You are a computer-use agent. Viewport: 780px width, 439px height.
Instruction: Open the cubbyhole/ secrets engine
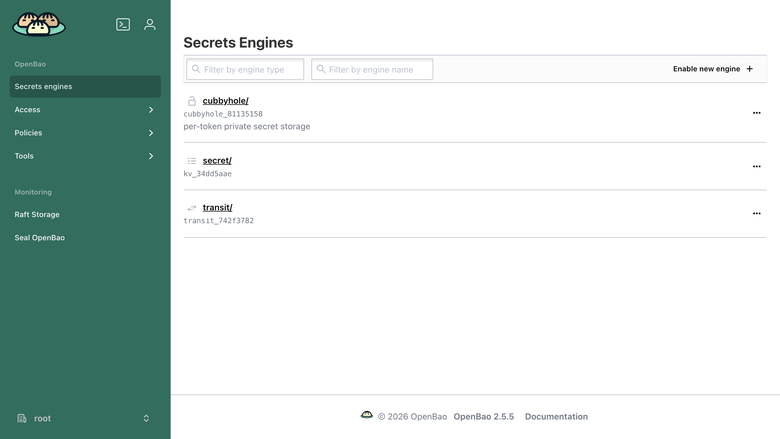[x=225, y=100]
